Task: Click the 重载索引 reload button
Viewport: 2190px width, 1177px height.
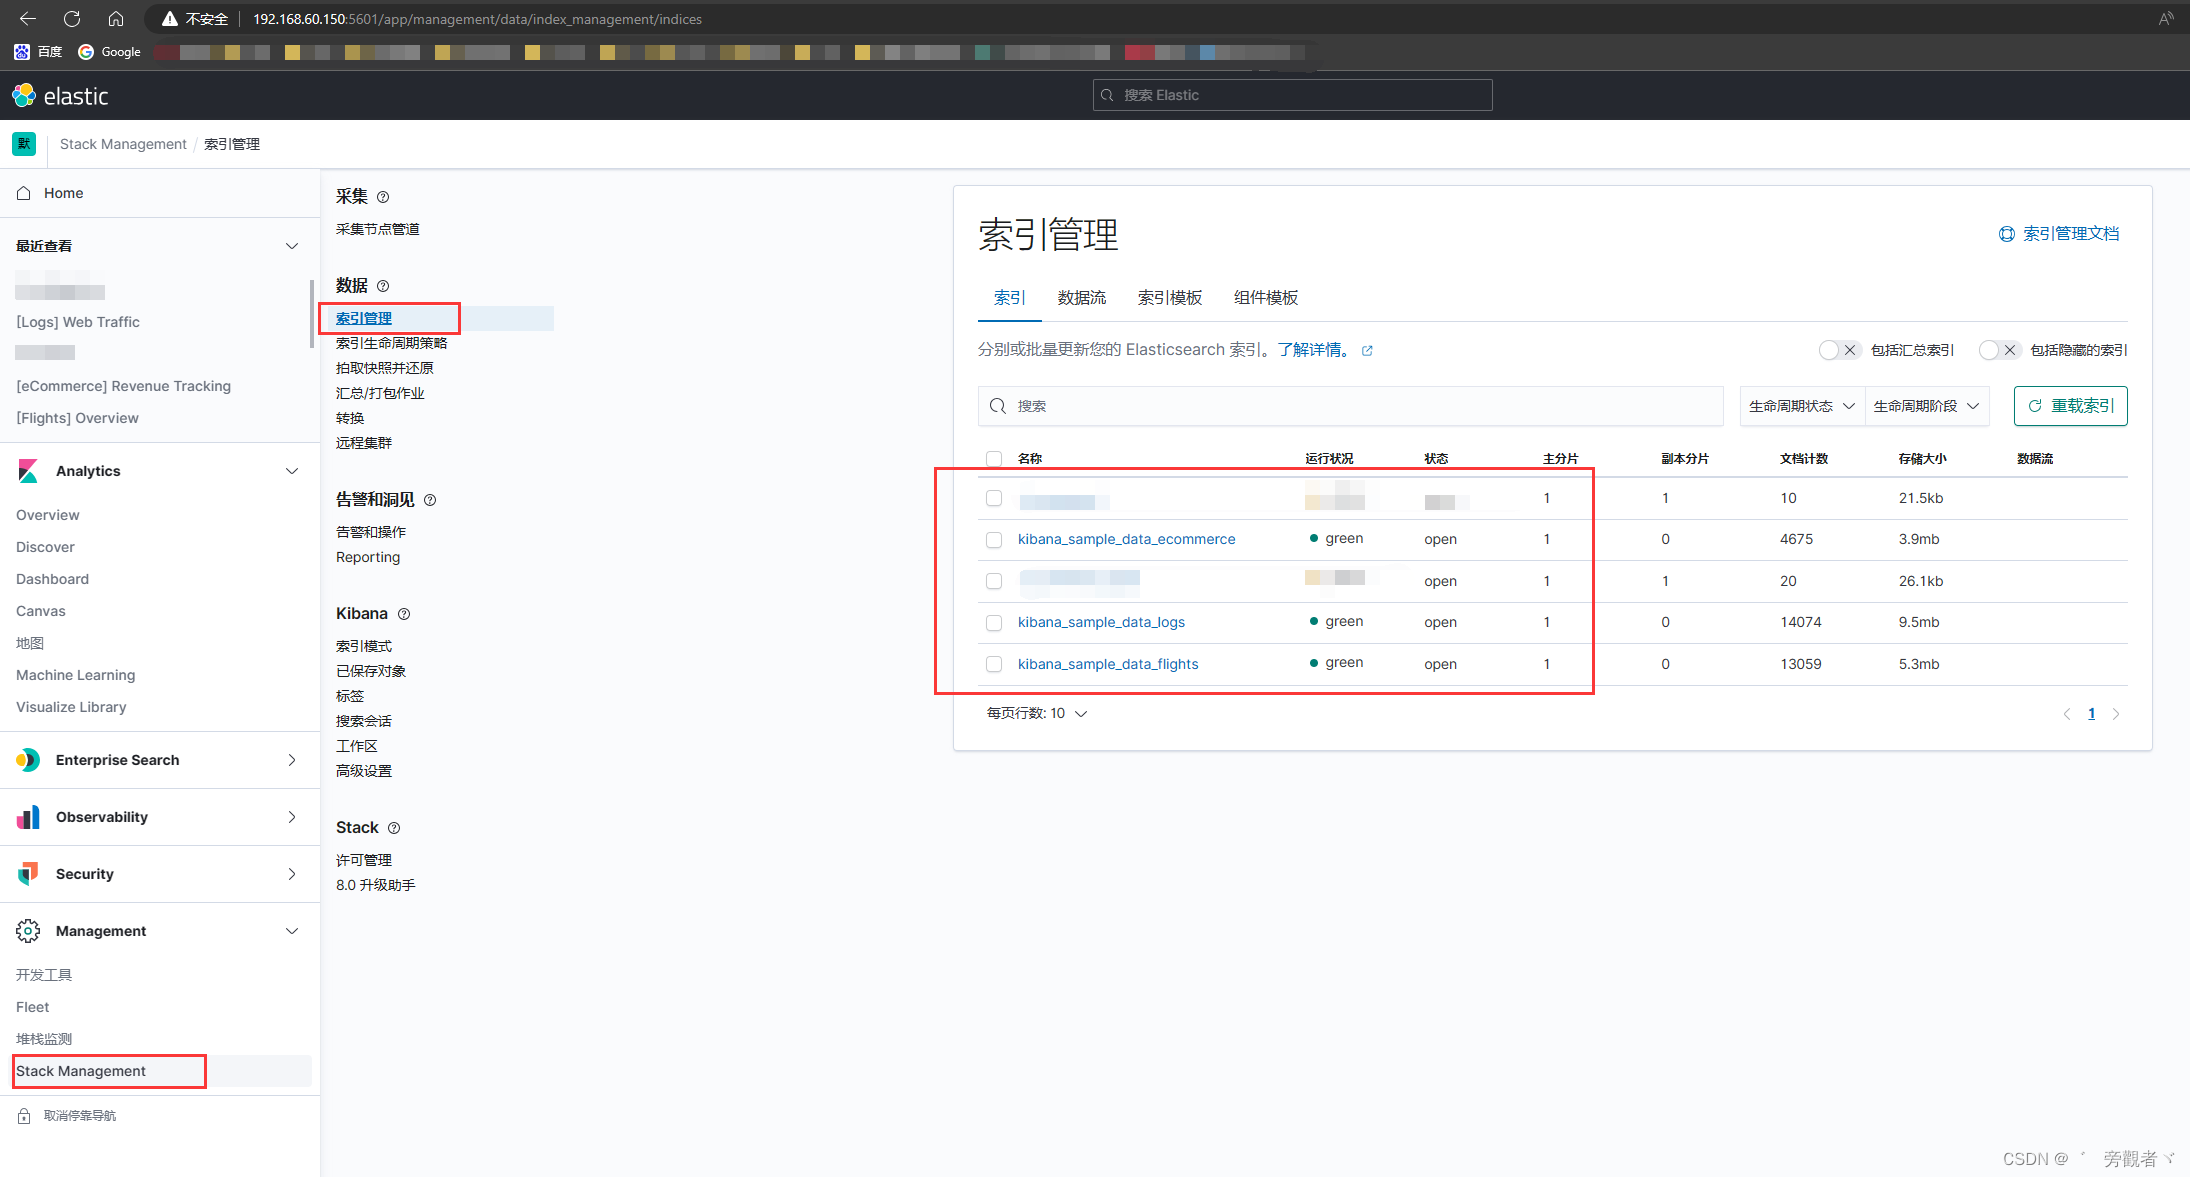Action: (2070, 406)
